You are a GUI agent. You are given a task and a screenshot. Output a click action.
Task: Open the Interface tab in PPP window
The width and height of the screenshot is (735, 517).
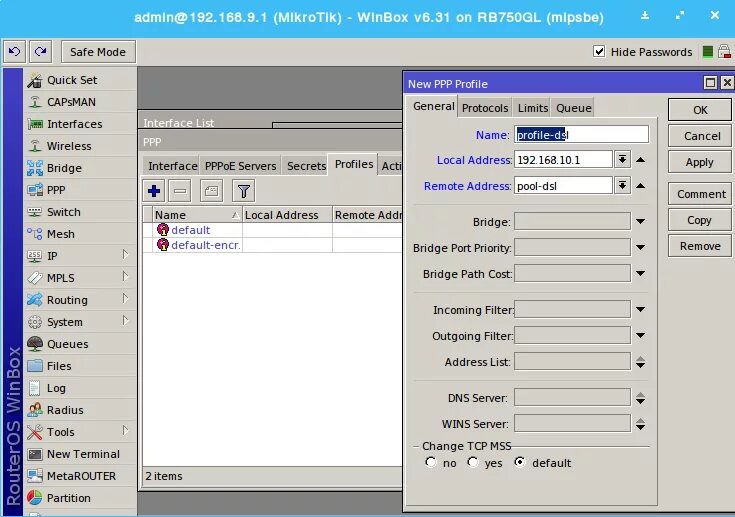pos(172,166)
